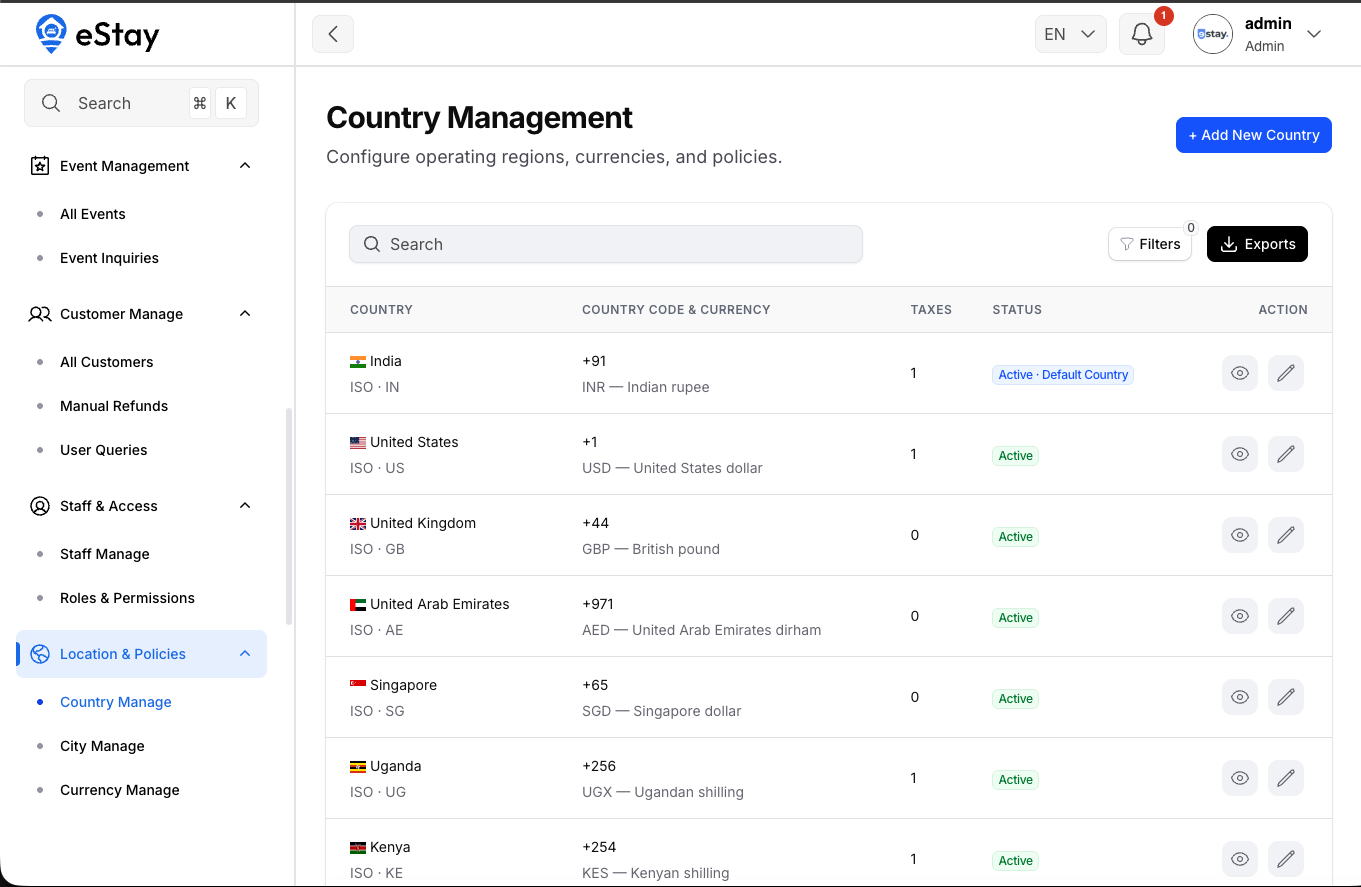Click the Kenya flag icon
Screen dimensions: 1361x887
coord(358,847)
